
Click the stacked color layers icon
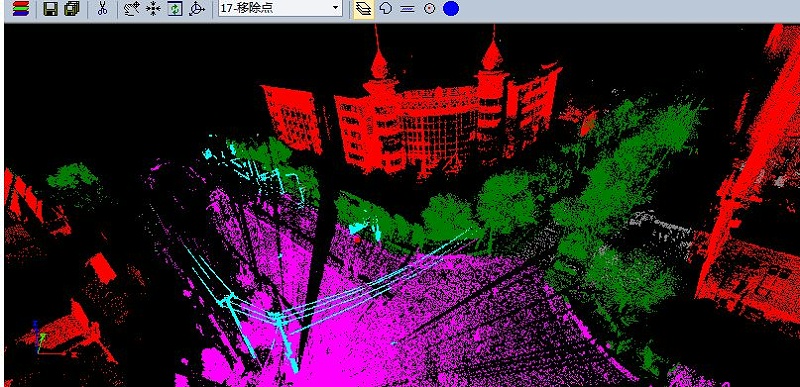click(21, 9)
